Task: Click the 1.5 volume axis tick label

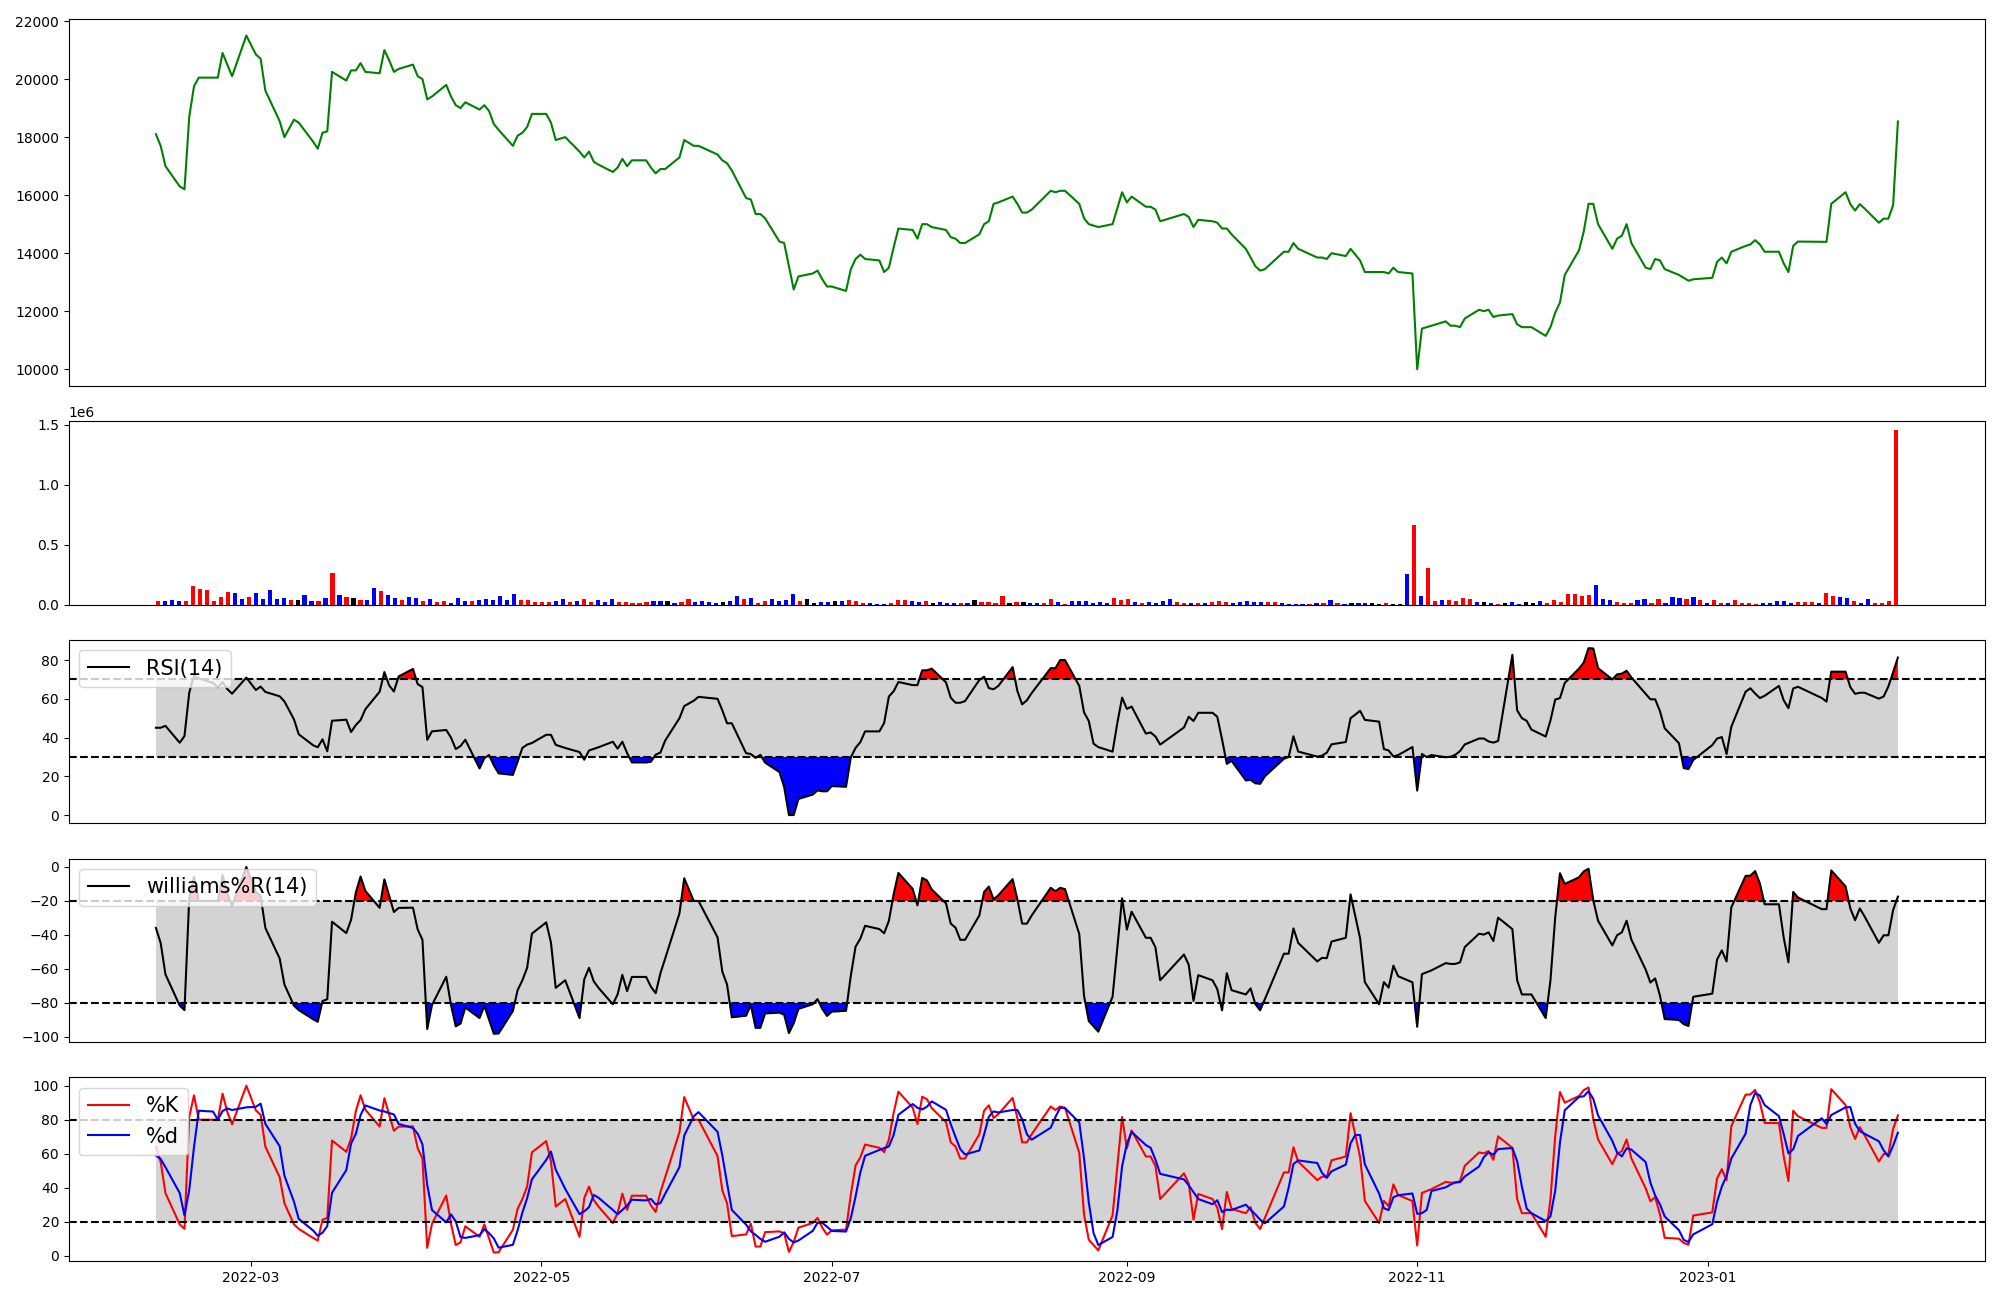Action: pyautogui.click(x=48, y=426)
